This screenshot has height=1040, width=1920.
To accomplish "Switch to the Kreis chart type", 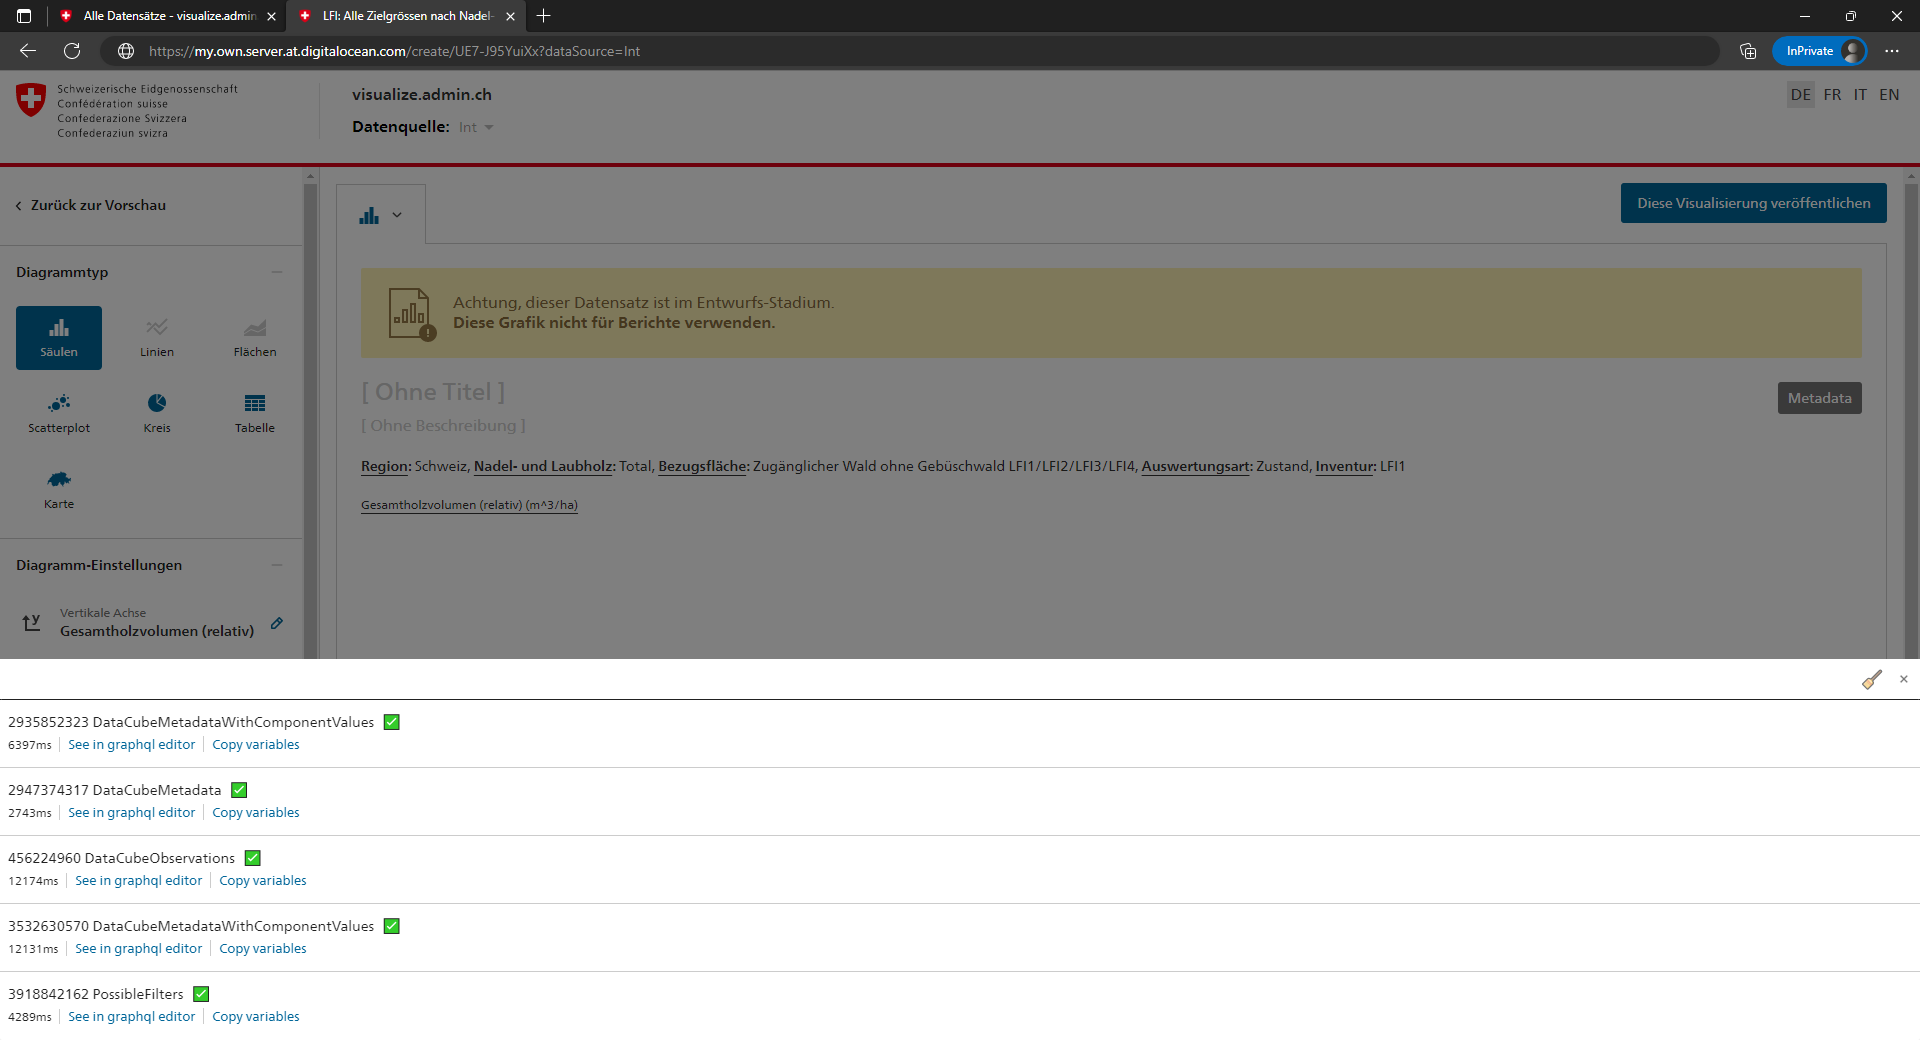I will 157,412.
